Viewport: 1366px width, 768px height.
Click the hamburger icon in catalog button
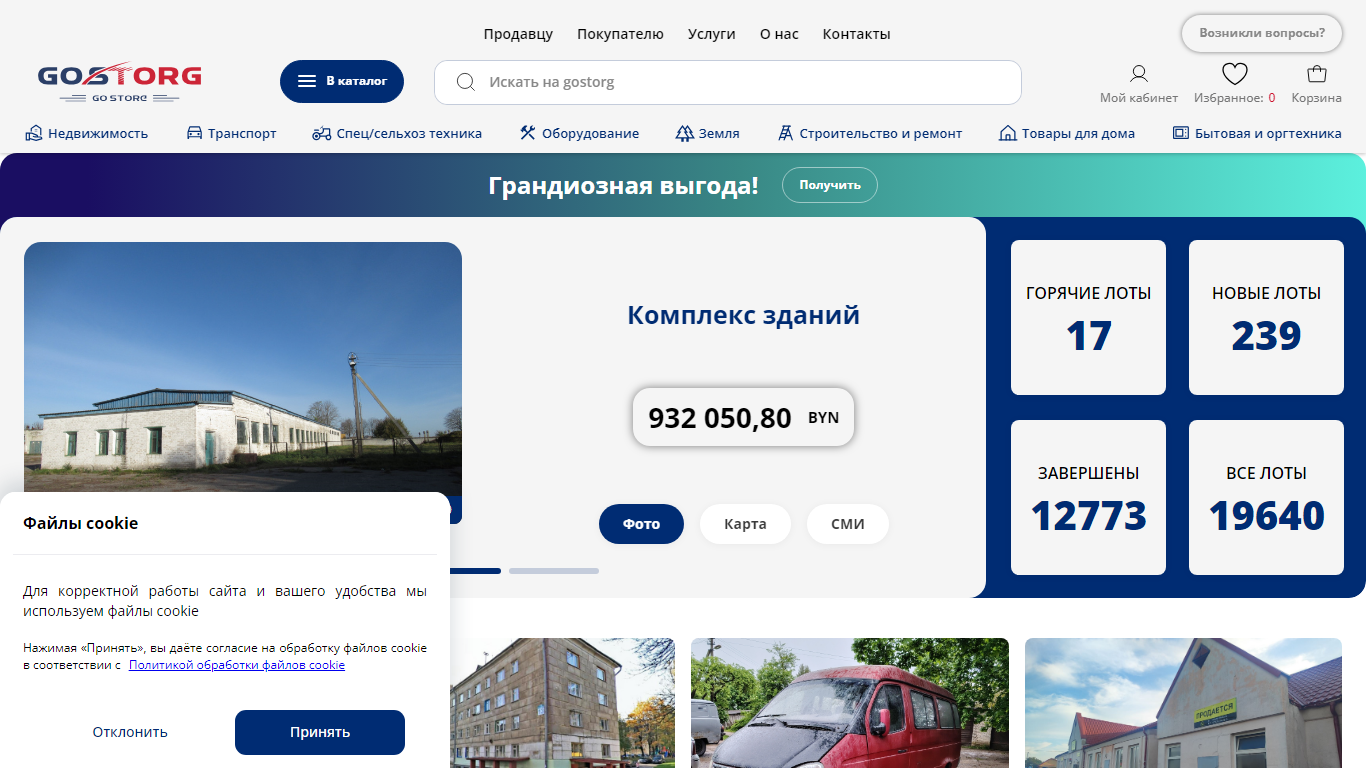click(x=307, y=82)
